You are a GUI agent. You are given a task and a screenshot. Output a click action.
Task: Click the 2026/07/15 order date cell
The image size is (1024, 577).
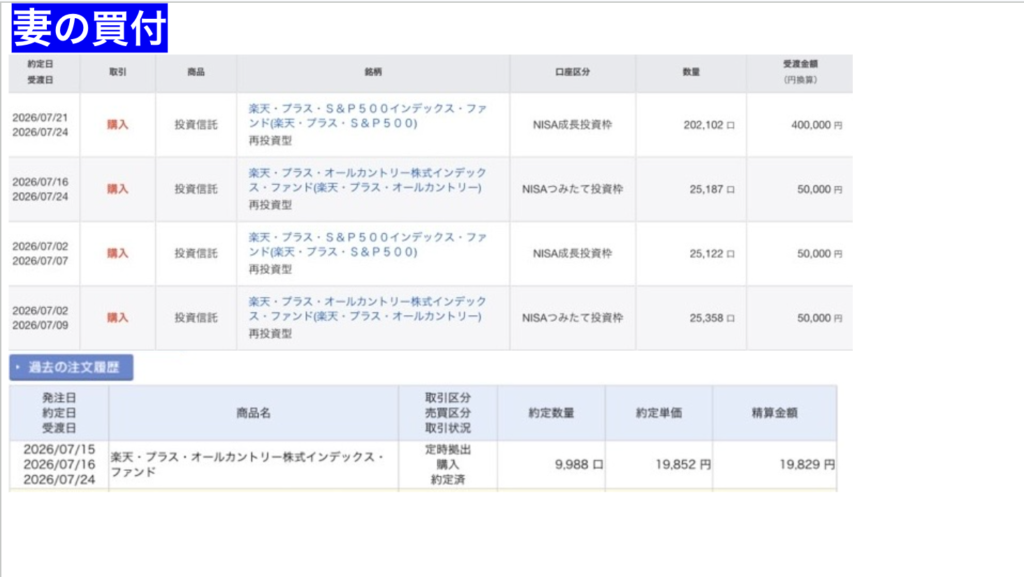pos(59,449)
